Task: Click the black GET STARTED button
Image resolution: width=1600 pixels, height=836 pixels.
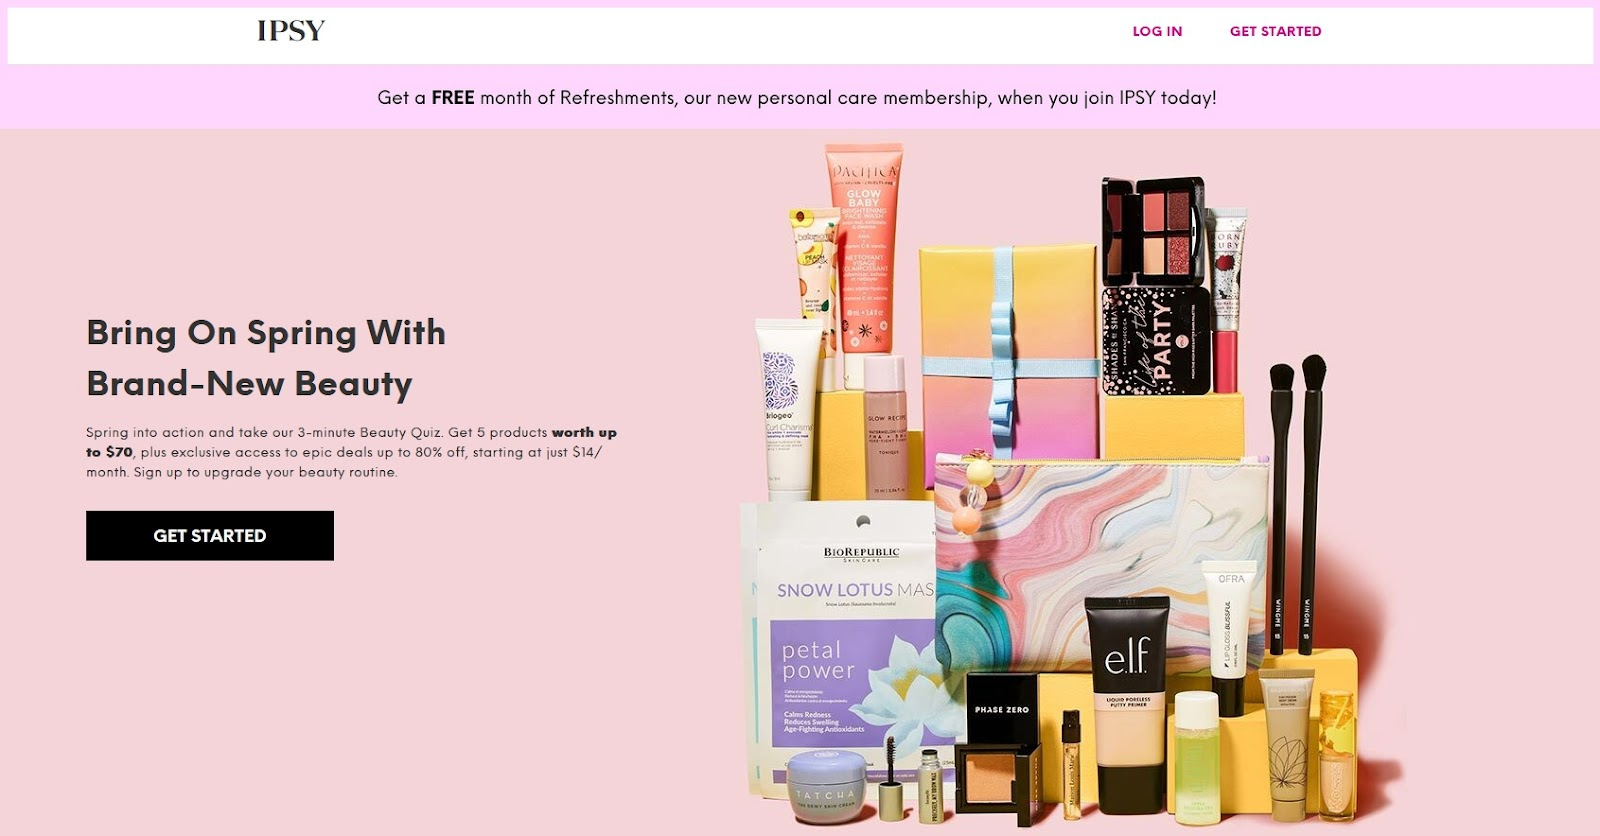Action: pyautogui.click(x=210, y=536)
